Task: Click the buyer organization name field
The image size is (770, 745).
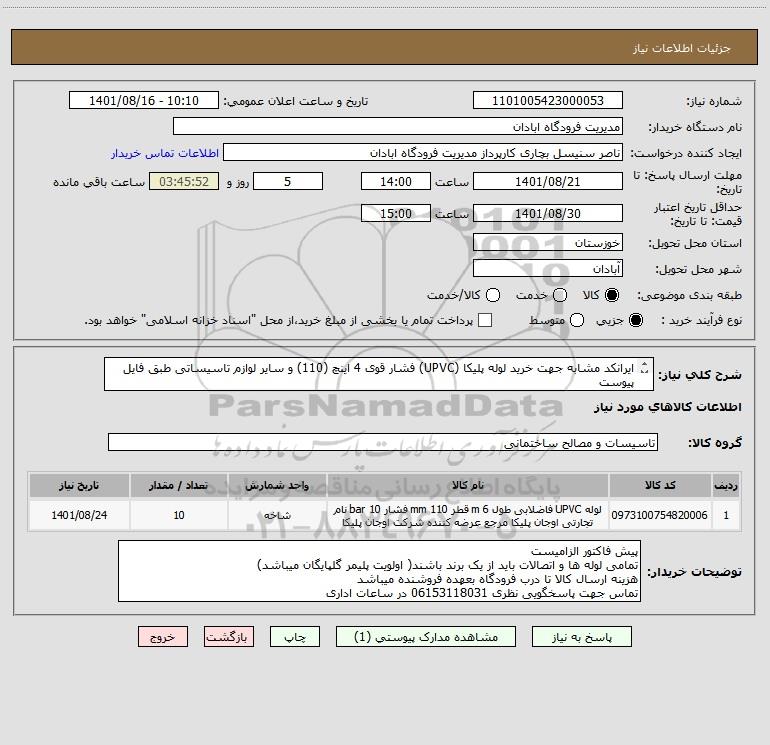Action: (x=398, y=127)
